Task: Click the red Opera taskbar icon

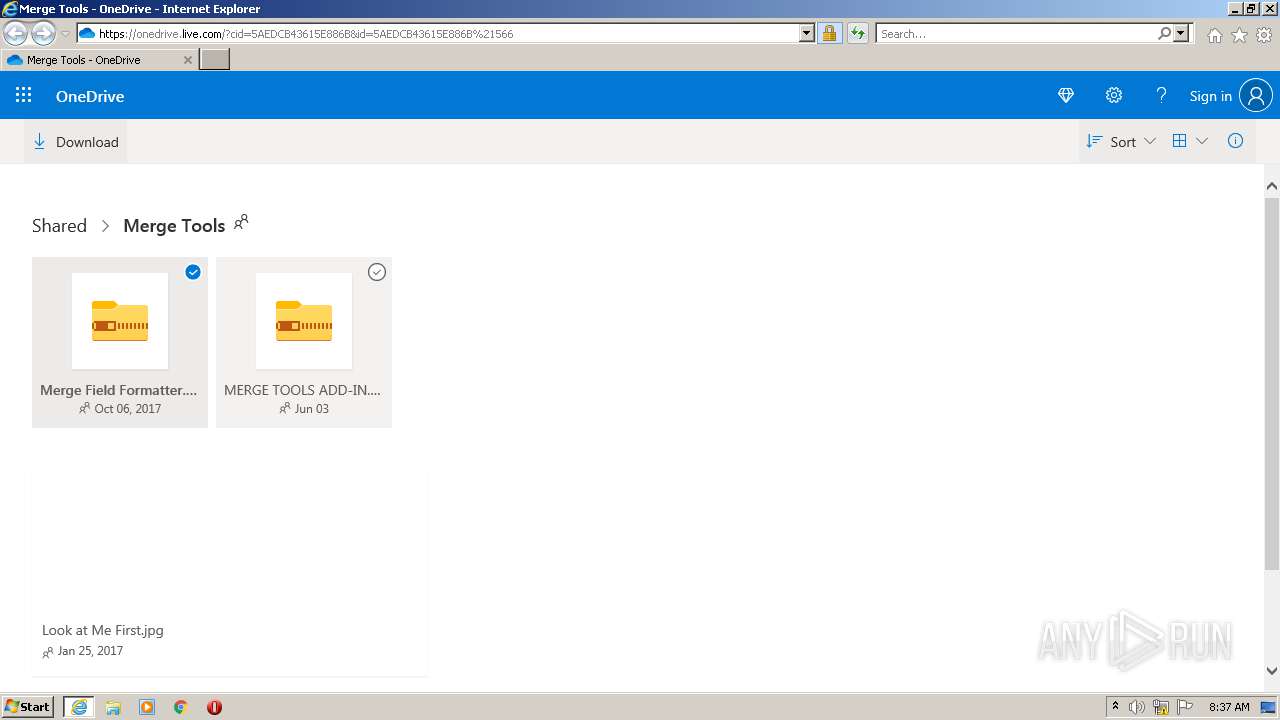Action: (x=214, y=707)
